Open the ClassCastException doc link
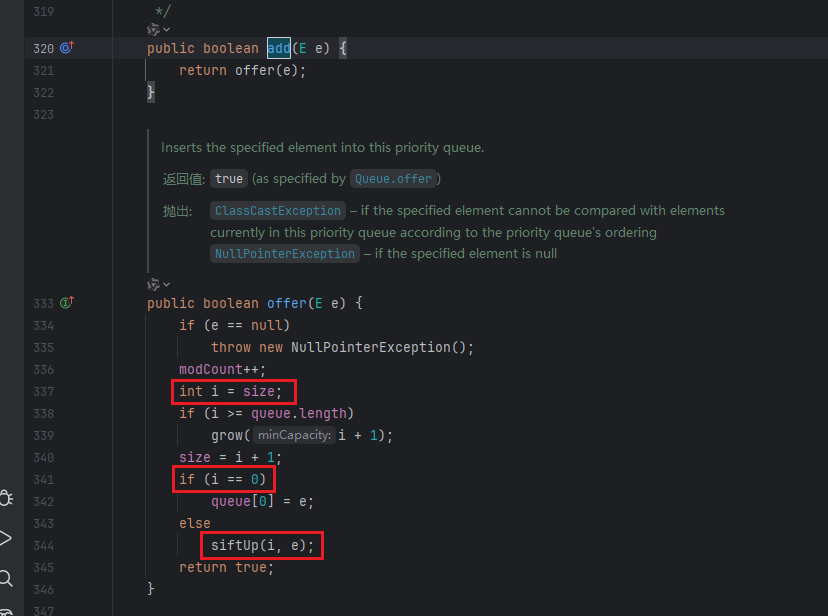 pos(277,211)
